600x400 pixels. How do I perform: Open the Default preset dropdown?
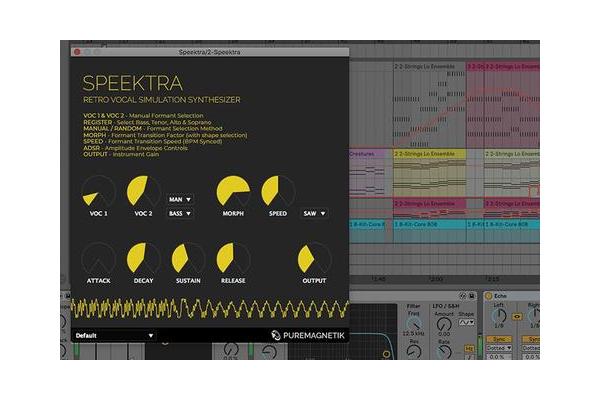(x=114, y=336)
